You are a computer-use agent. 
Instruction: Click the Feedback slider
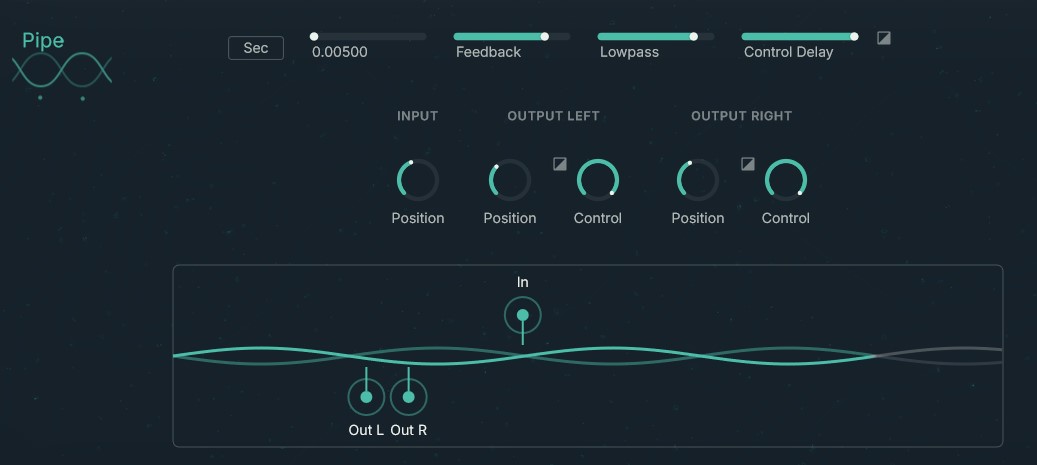[511, 37]
